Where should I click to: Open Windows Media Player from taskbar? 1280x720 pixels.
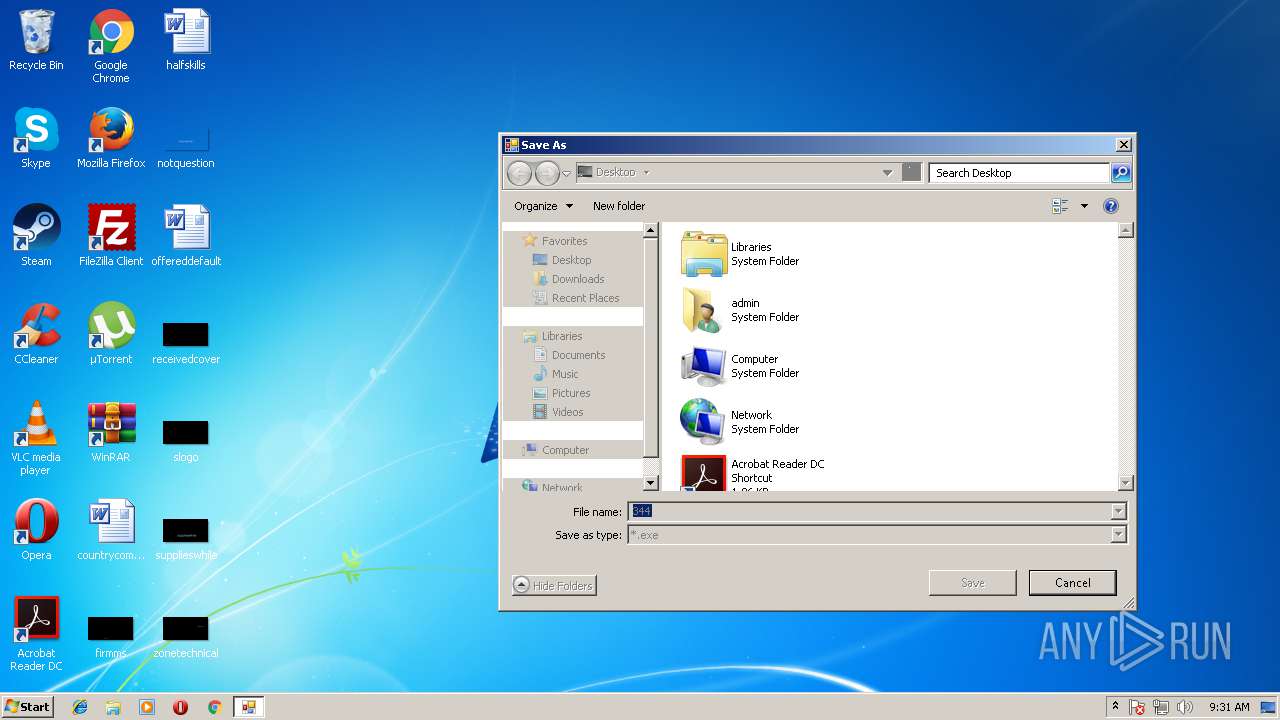pos(147,707)
